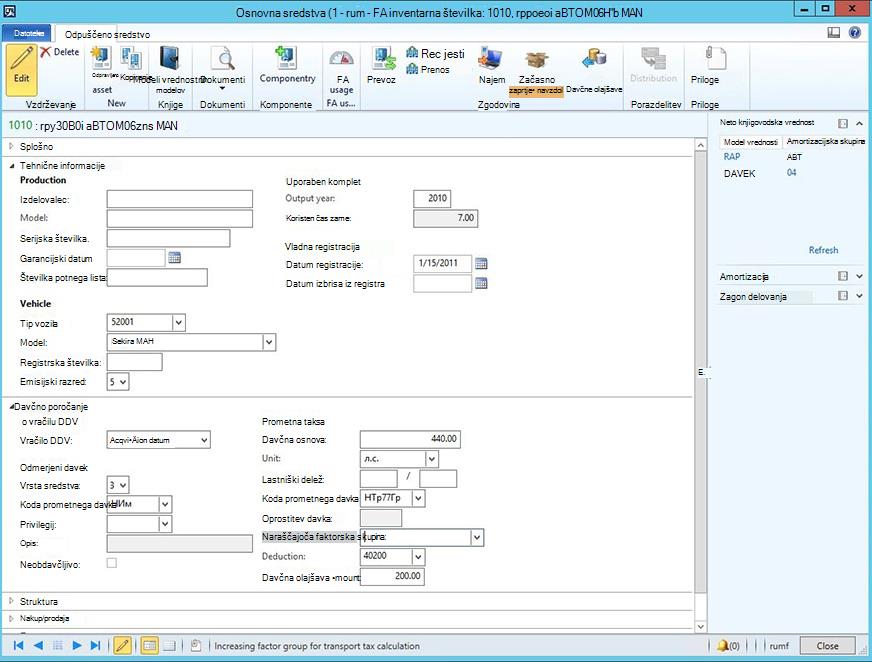Viewport: 872px width, 662px height.
Task: Click the Close button
Action: [x=828, y=646]
